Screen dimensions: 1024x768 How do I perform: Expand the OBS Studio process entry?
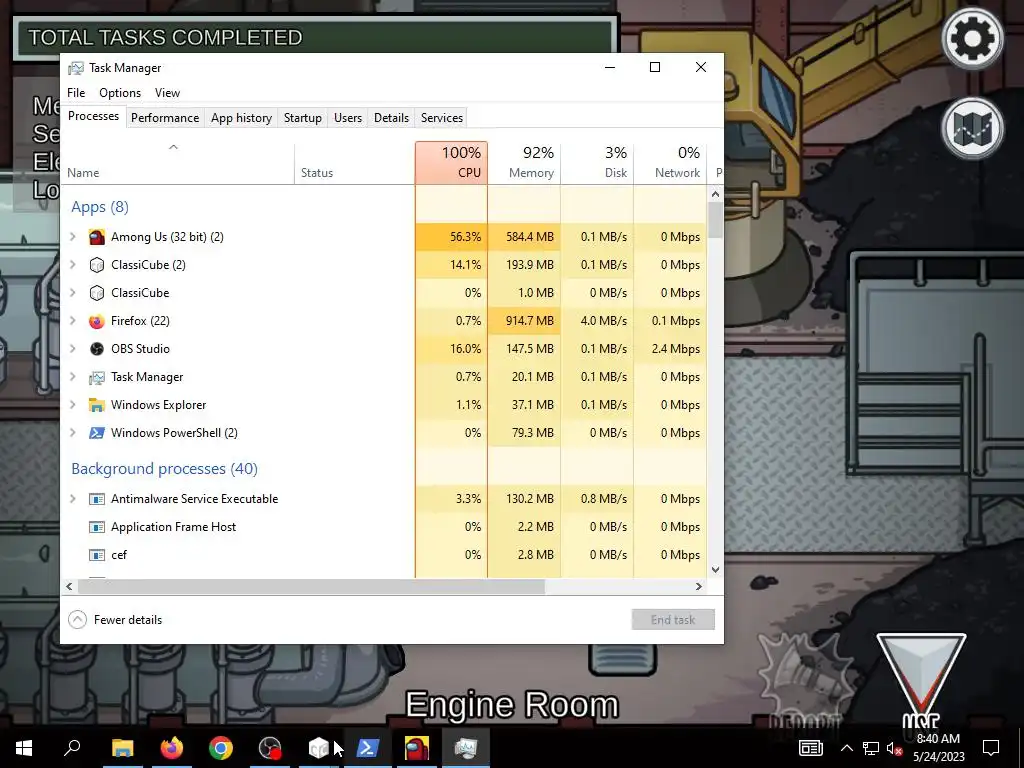(73, 349)
